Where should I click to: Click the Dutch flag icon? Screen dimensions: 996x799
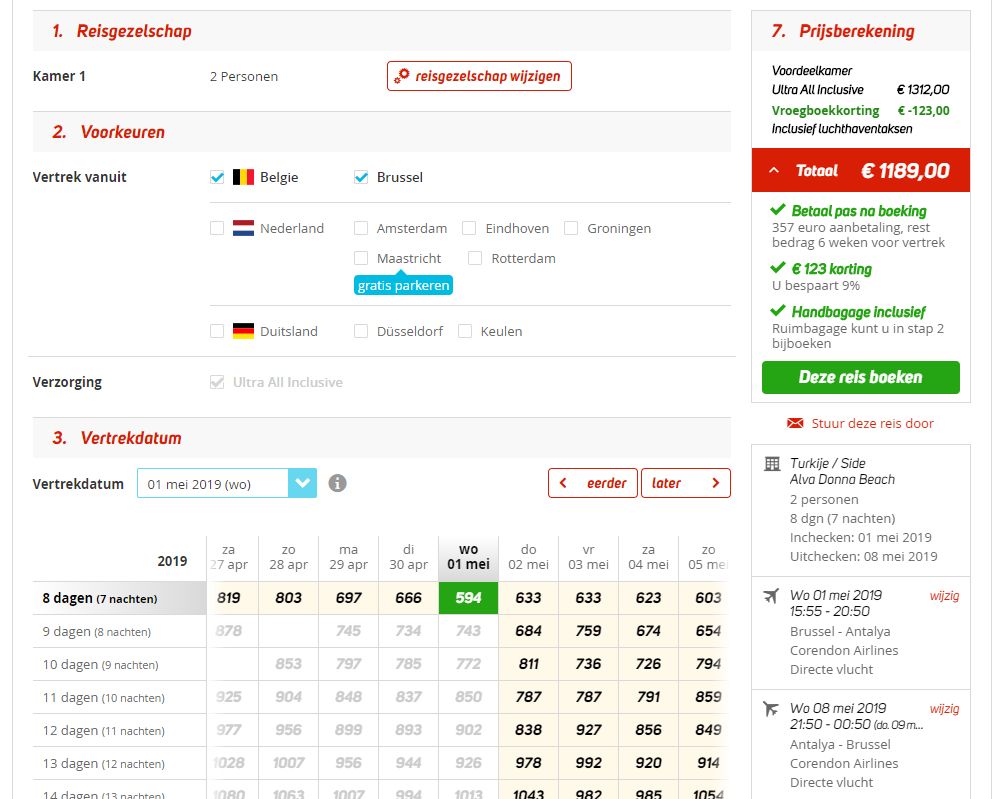point(243,228)
